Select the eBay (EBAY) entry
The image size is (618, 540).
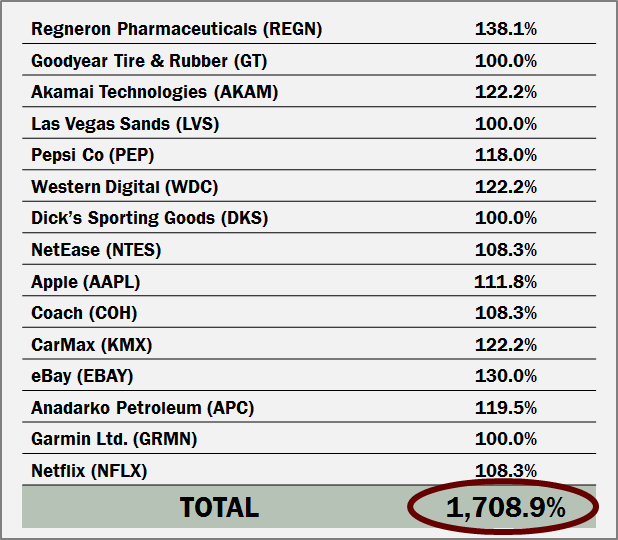[x=82, y=376]
